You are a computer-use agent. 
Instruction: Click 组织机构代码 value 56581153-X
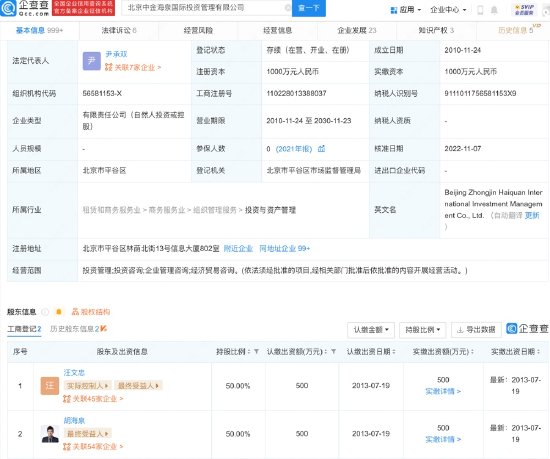pos(102,93)
